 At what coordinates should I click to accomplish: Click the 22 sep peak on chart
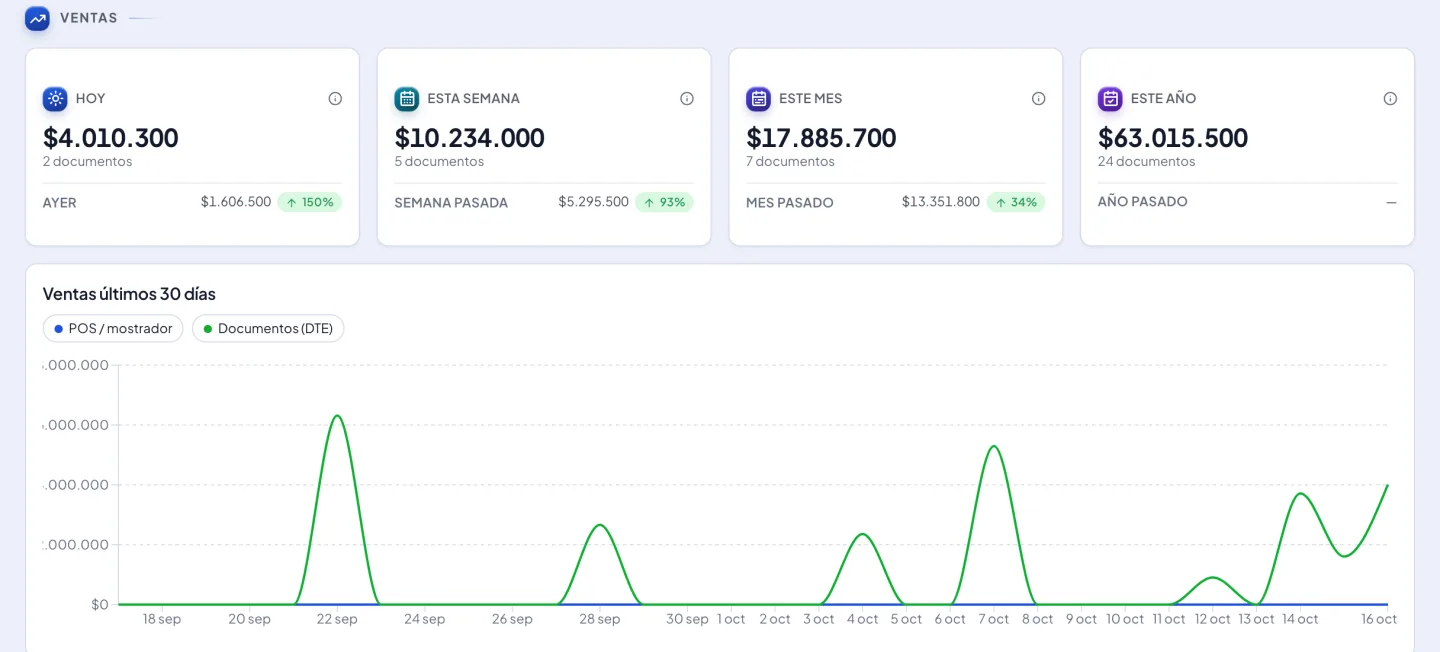(338, 415)
